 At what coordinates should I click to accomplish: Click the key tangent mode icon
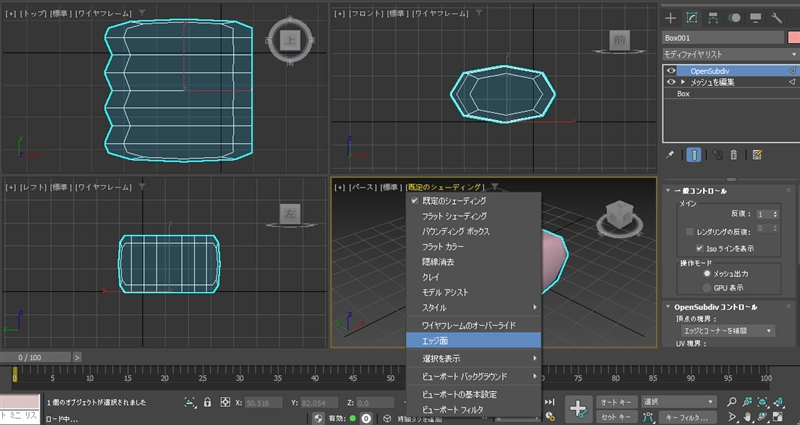(x=648, y=417)
